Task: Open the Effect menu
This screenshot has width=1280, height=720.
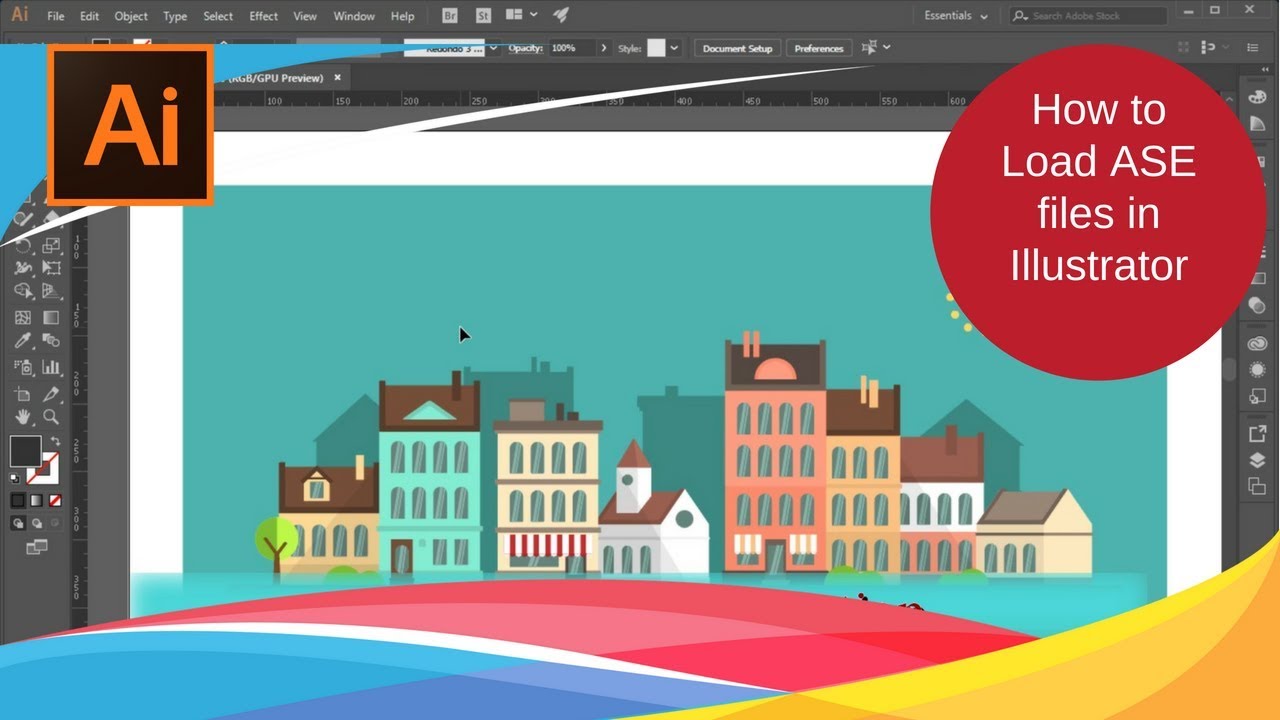Action: (264, 16)
